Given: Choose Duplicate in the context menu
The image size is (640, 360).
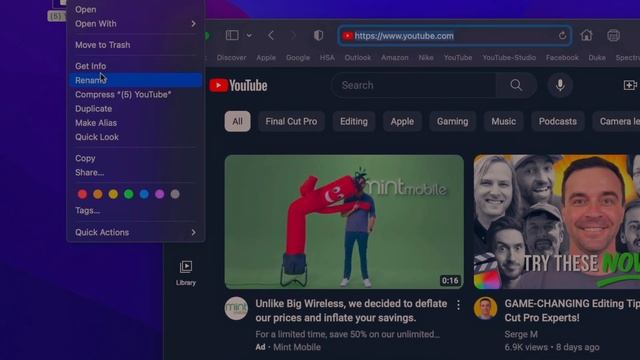Looking at the screenshot, I should (x=136, y=109).
